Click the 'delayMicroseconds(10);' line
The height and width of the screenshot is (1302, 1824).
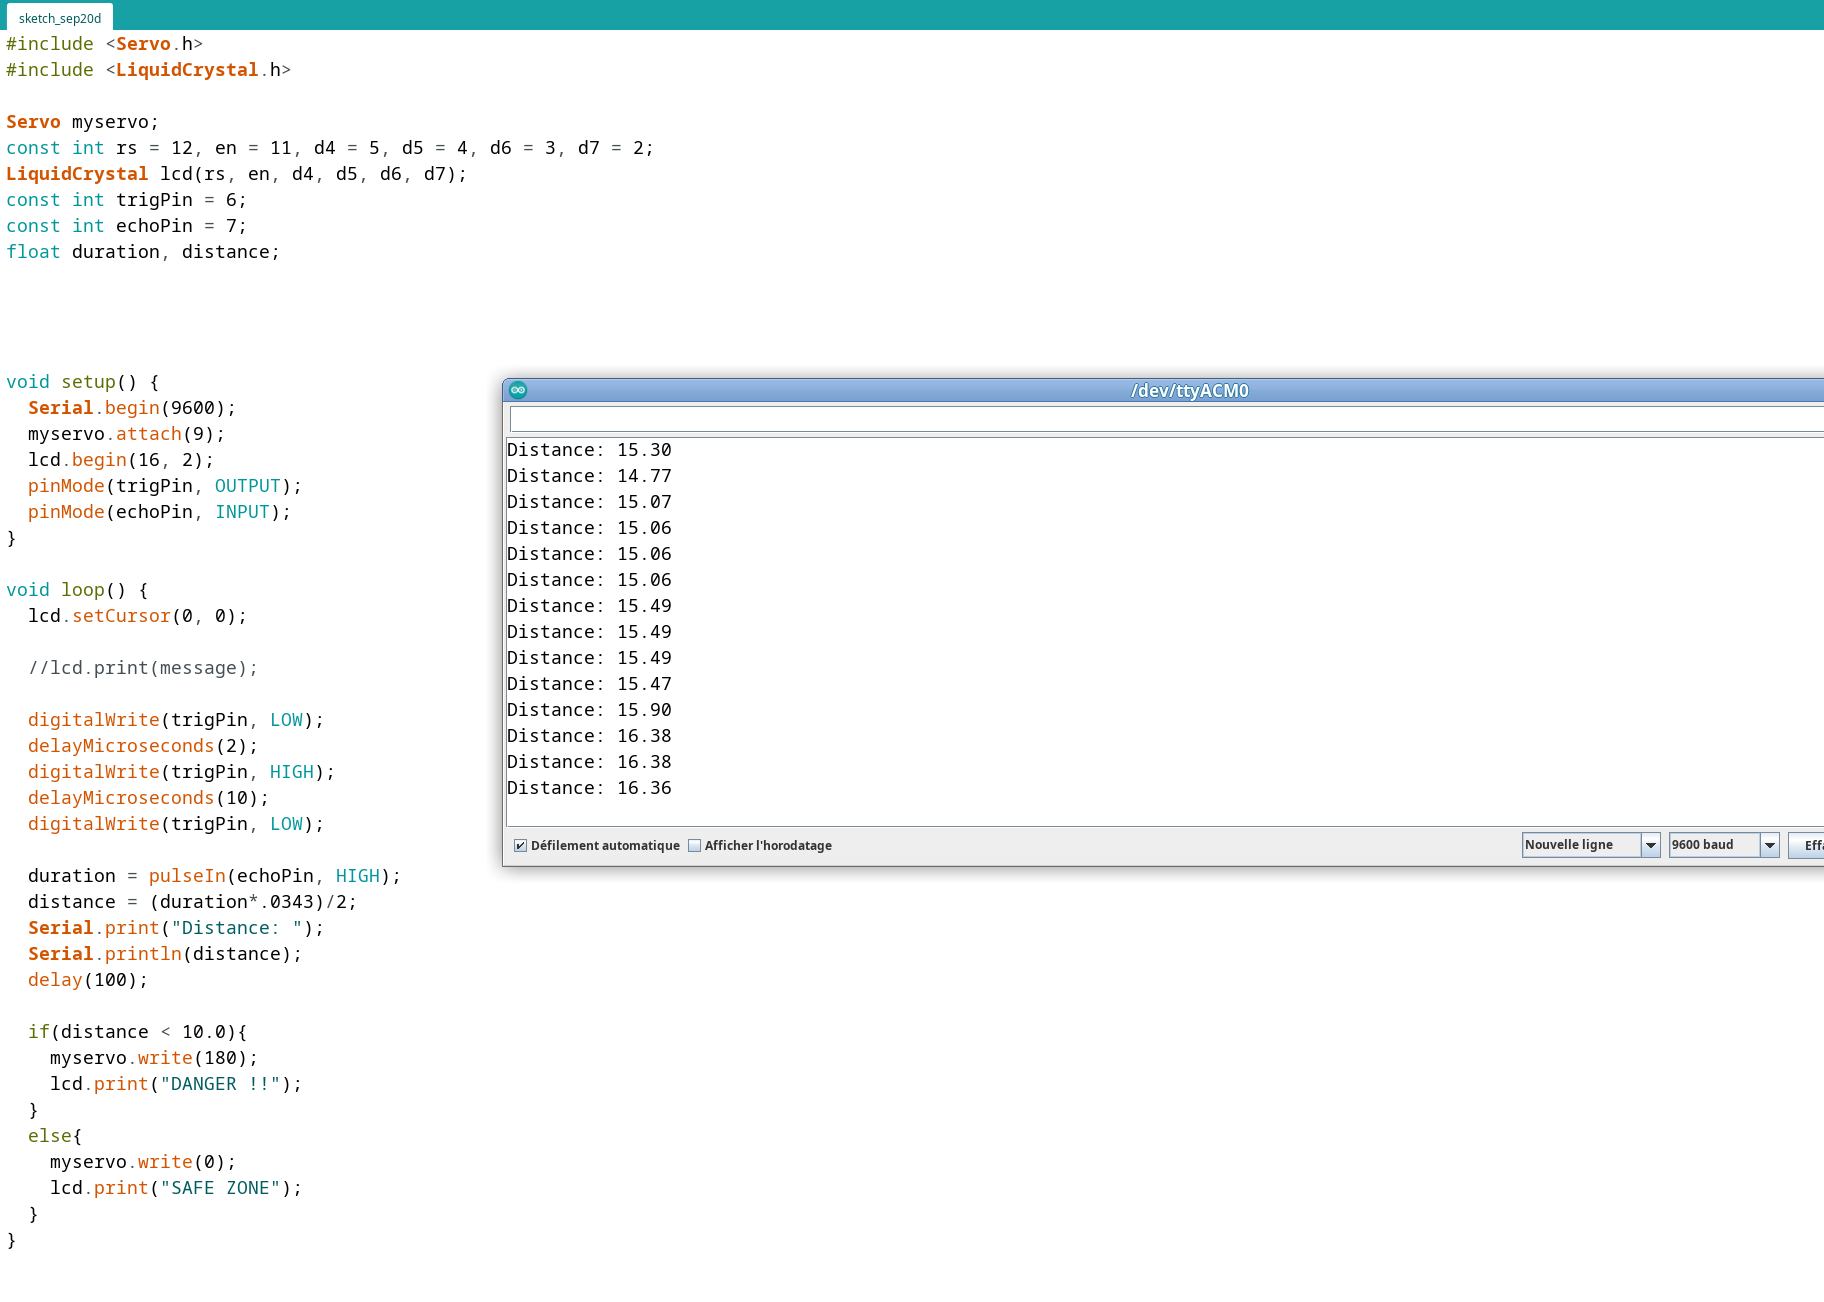149,798
